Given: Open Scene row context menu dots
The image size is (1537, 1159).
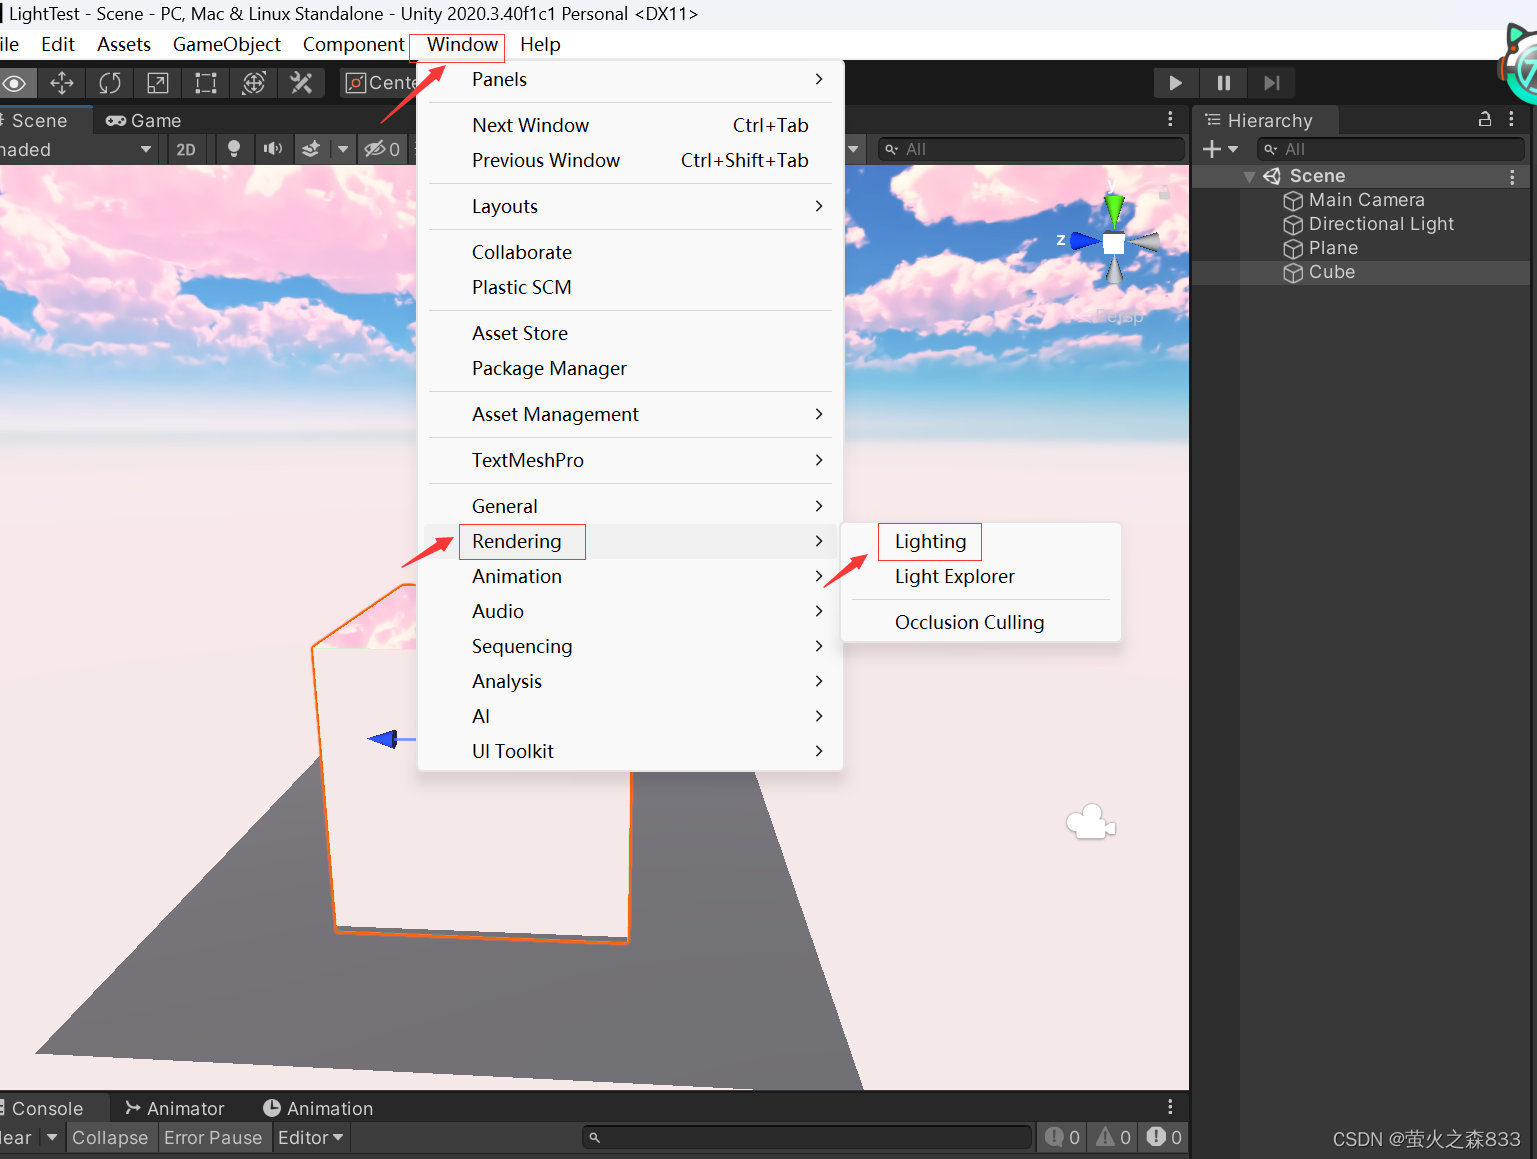Looking at the screenshot, I should 1512,177.
